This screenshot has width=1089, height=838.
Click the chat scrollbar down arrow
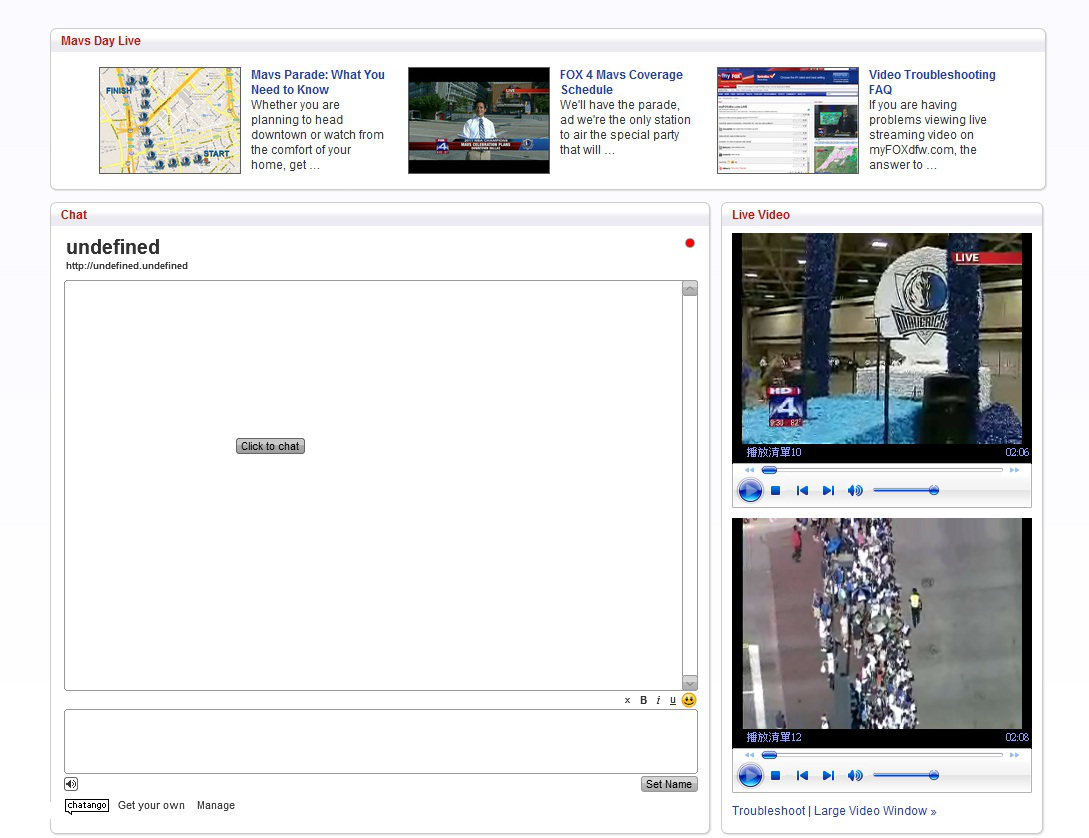pos(690,683)
